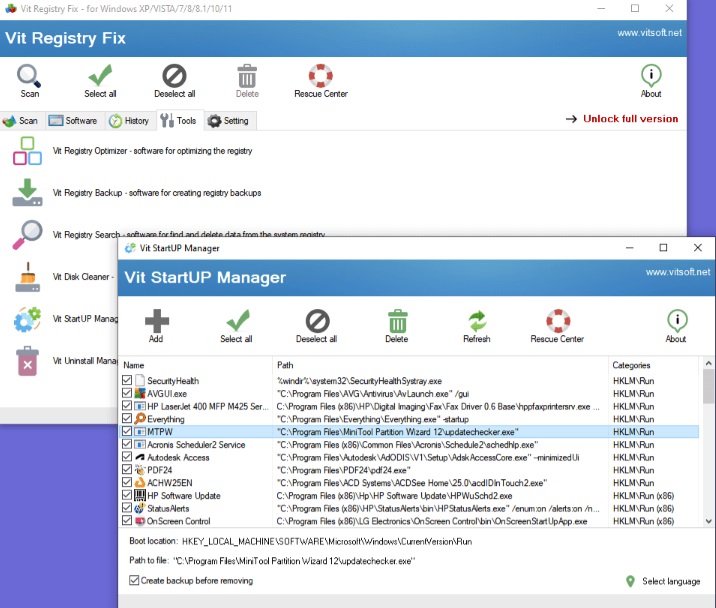Switch to the Software tab
716x608 pixels.
click(x=73, y=121)
